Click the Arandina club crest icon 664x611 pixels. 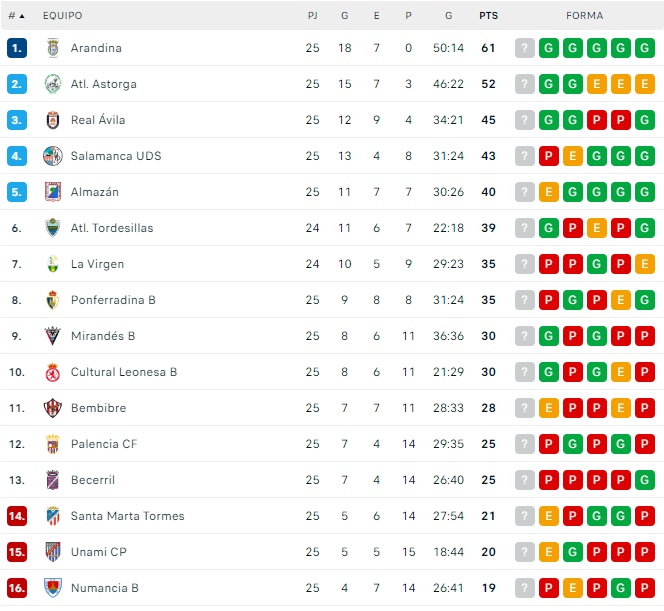click(x=53, y=48)
